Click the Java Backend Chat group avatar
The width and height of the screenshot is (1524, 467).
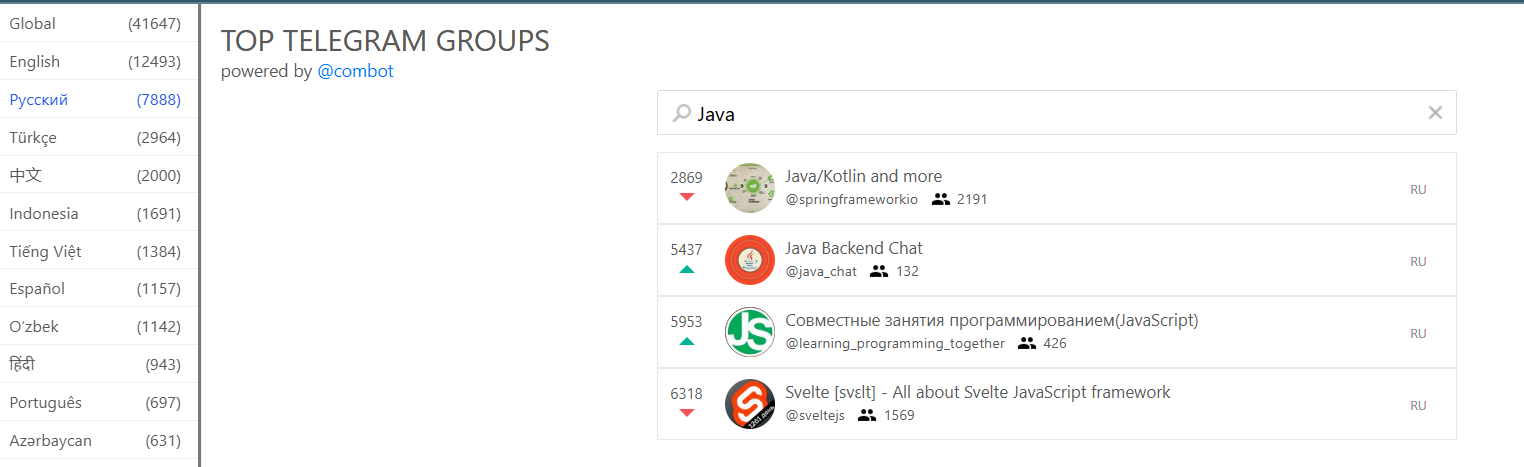pos(749,260)
